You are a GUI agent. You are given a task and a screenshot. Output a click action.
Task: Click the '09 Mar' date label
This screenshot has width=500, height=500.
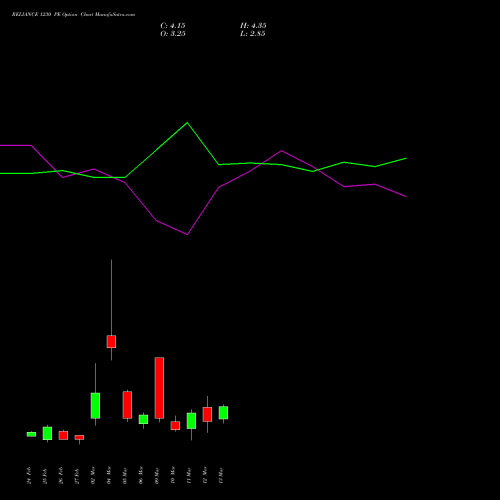coord(157,475)
